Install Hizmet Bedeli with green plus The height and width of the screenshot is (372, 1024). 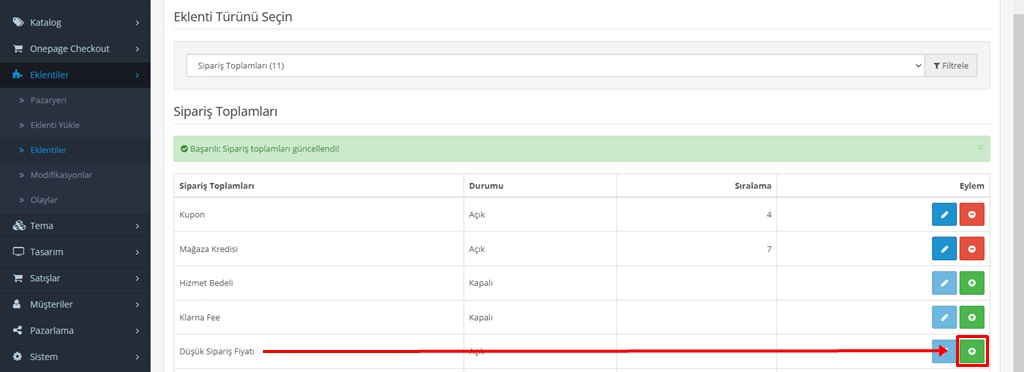(972, 283)
